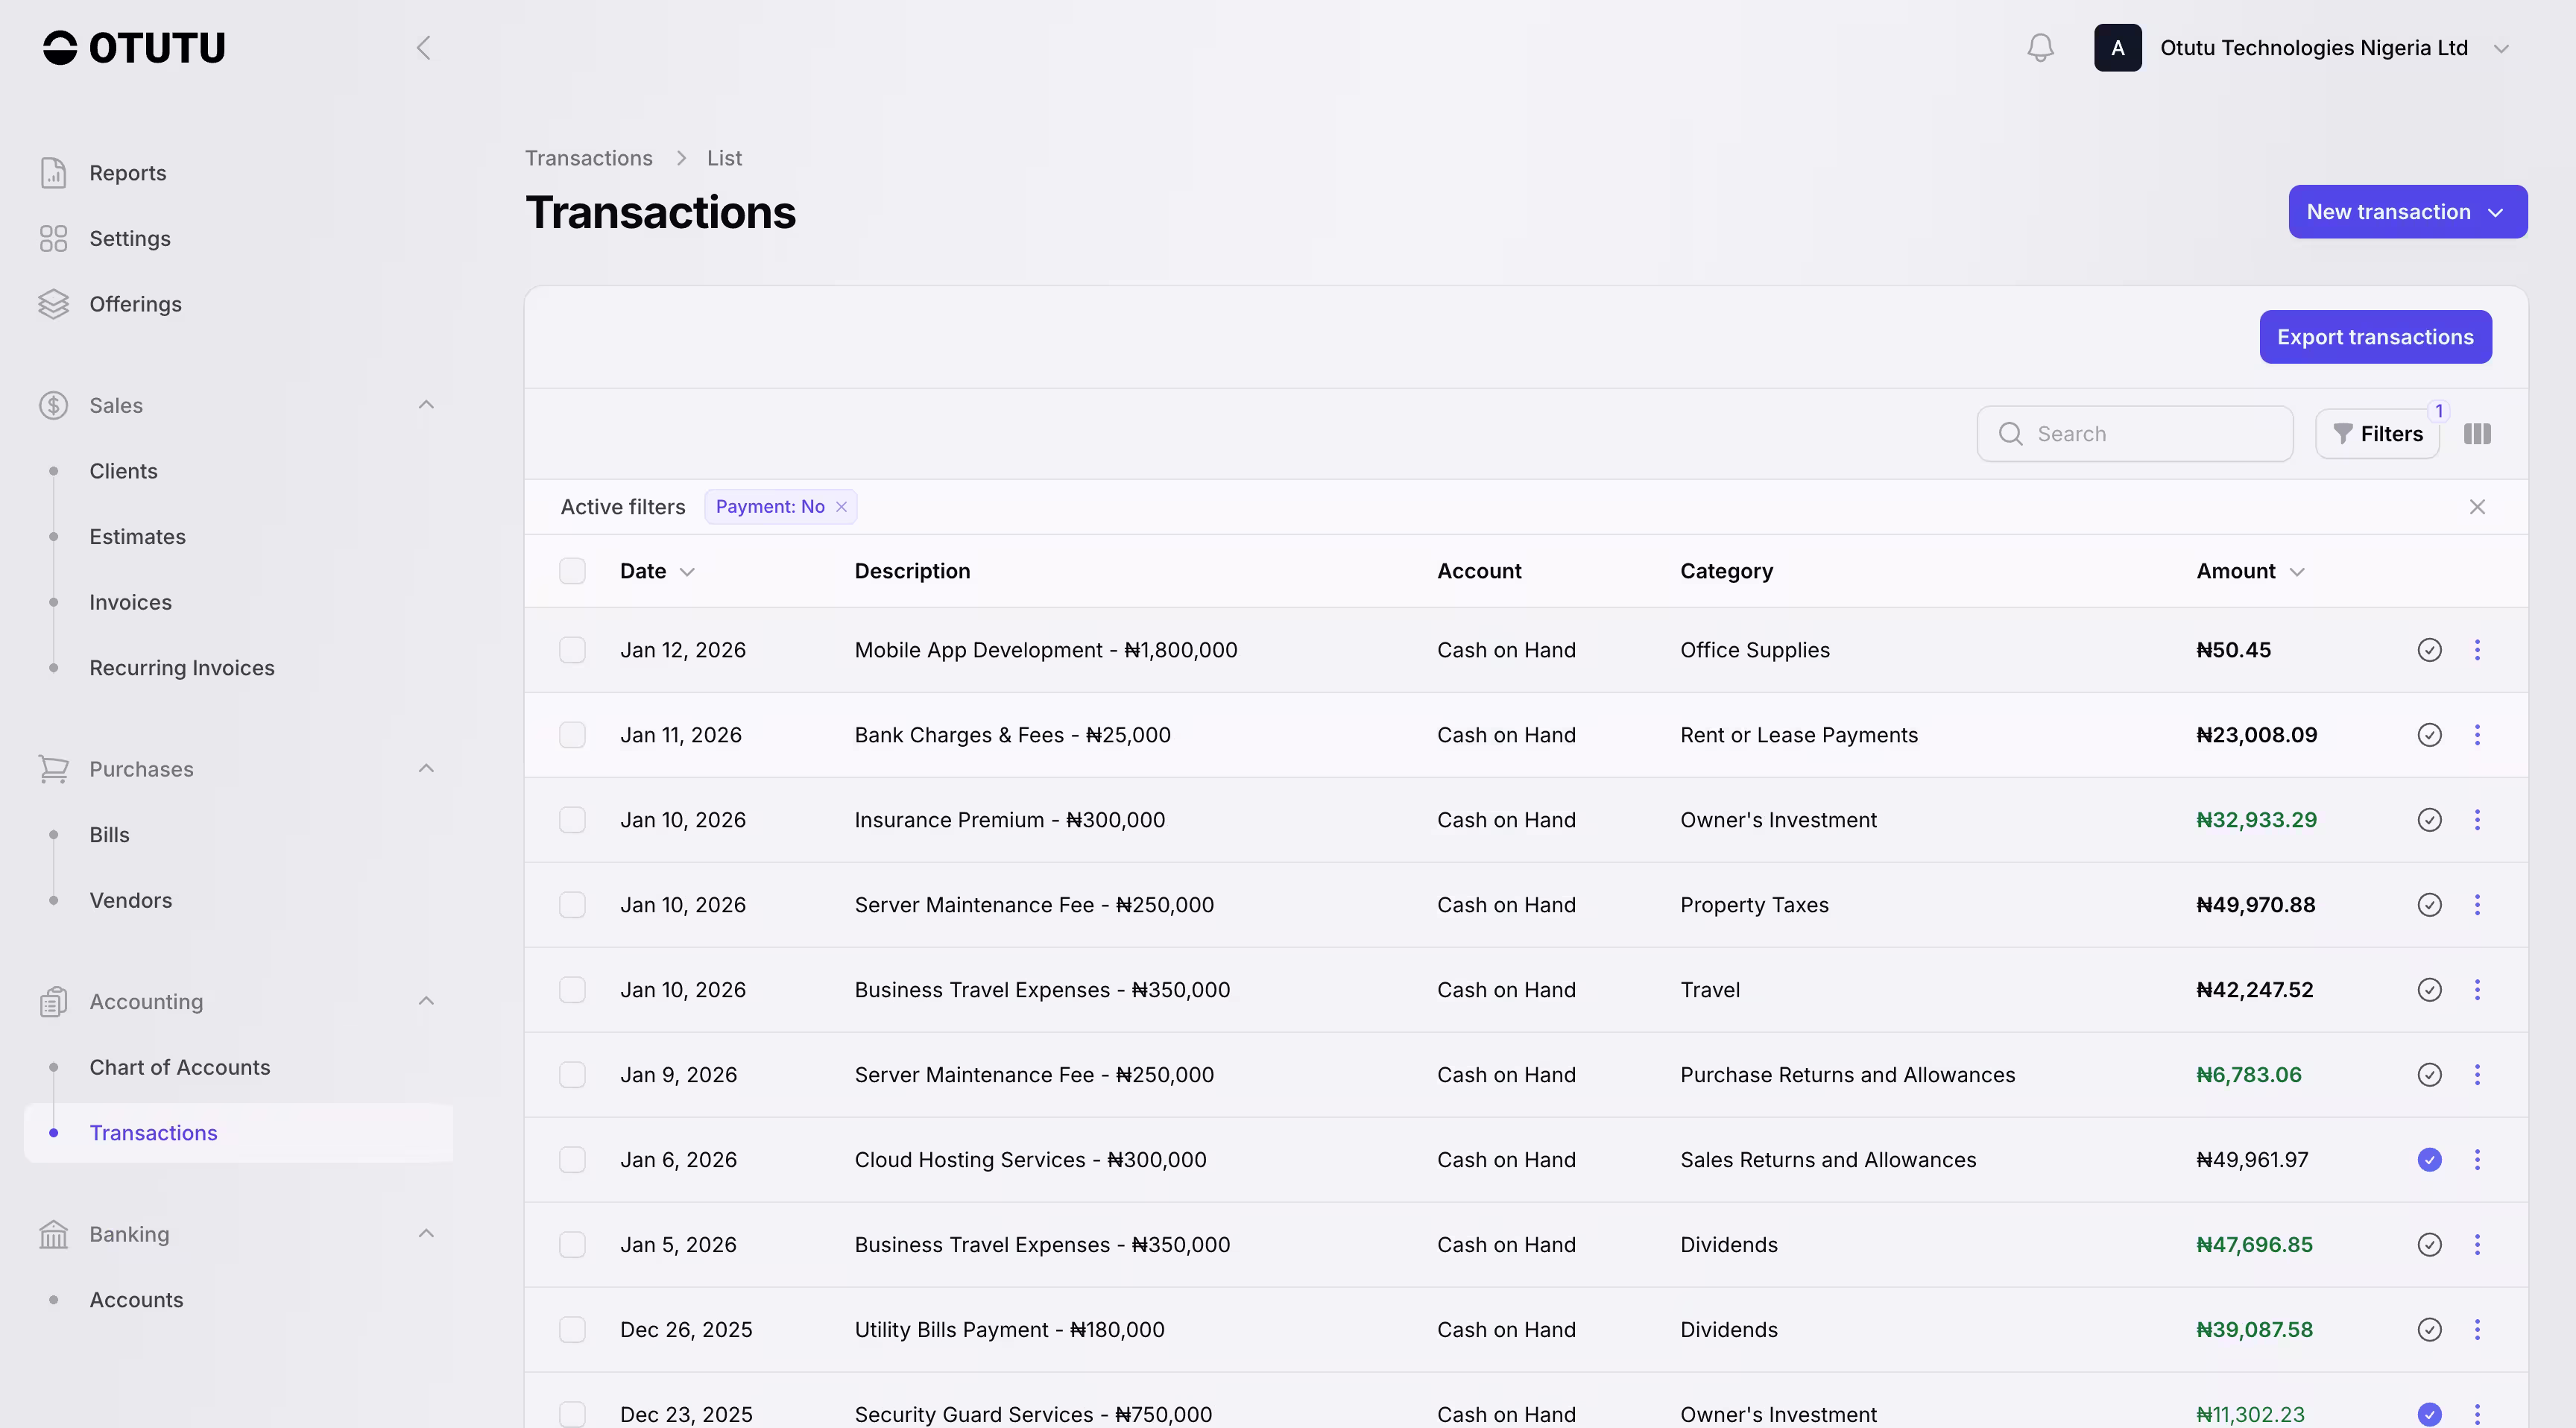Image resolution: width=2576 pixels, height=1428 pixels.
Task: Collapse the sidebar with the arrow icon
Action: pos(423,48)
